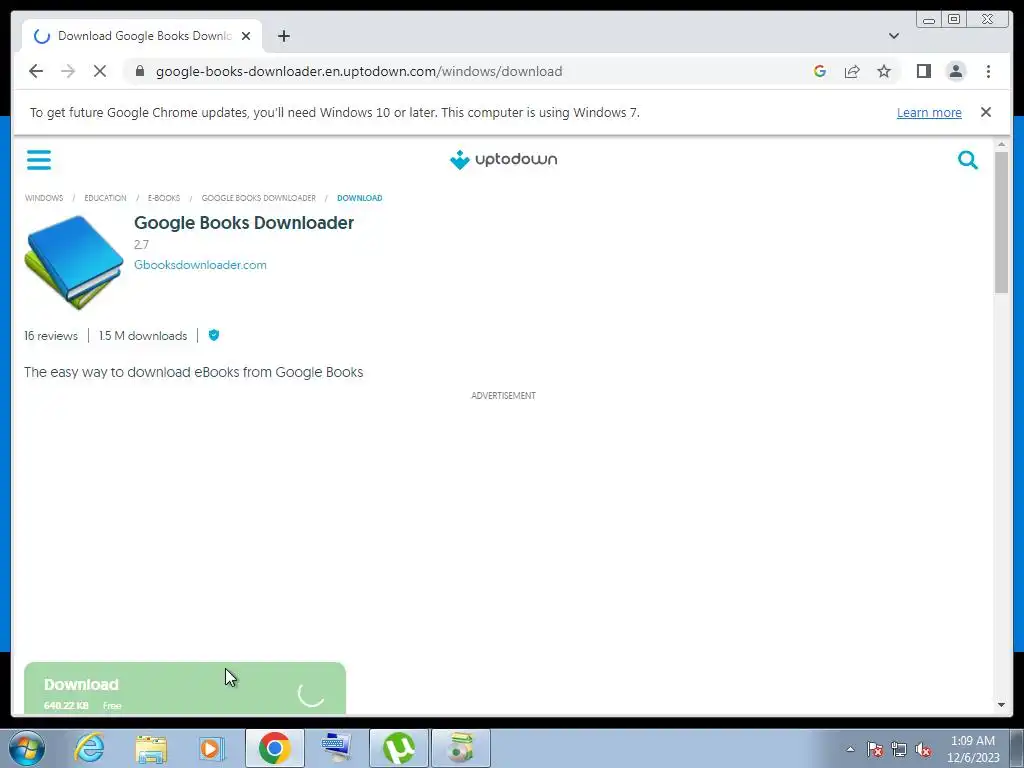Click the Google Books Downloader book icon

tap(74, 262)
